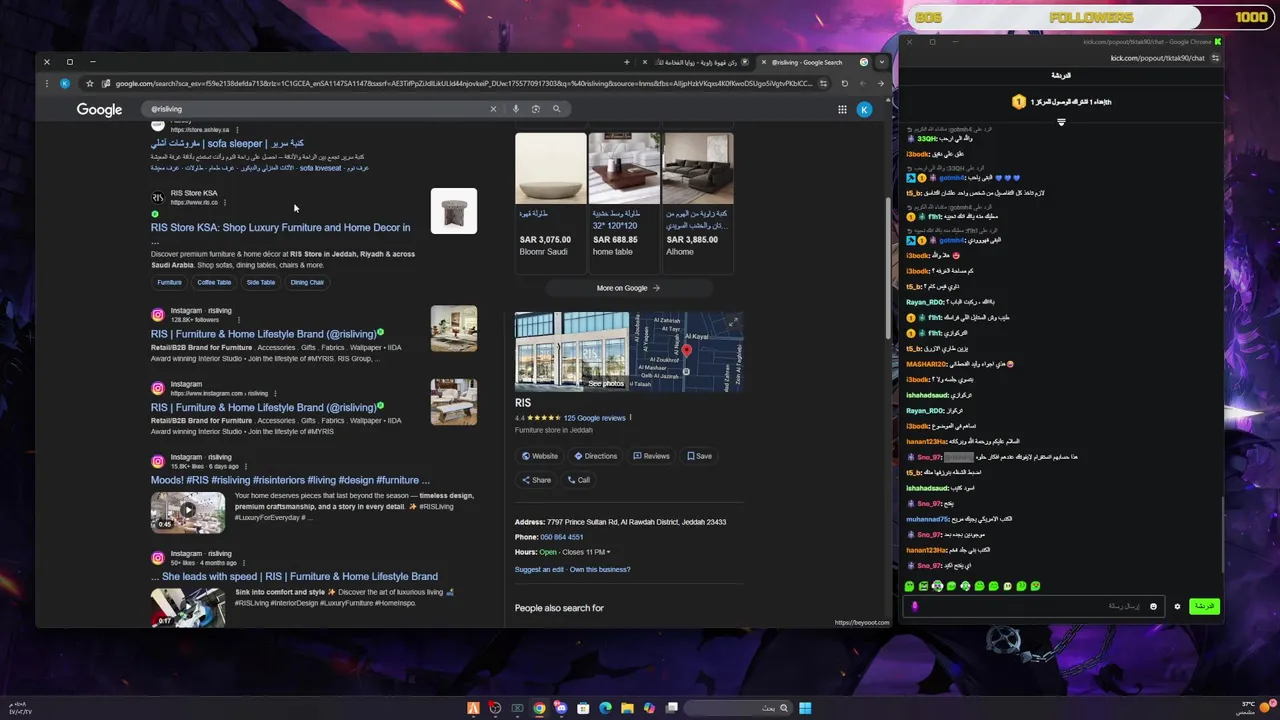Open Moods! #RIS #risliving Instagram result
This screenshot has width=1280, height=720.
pos(290,480)
